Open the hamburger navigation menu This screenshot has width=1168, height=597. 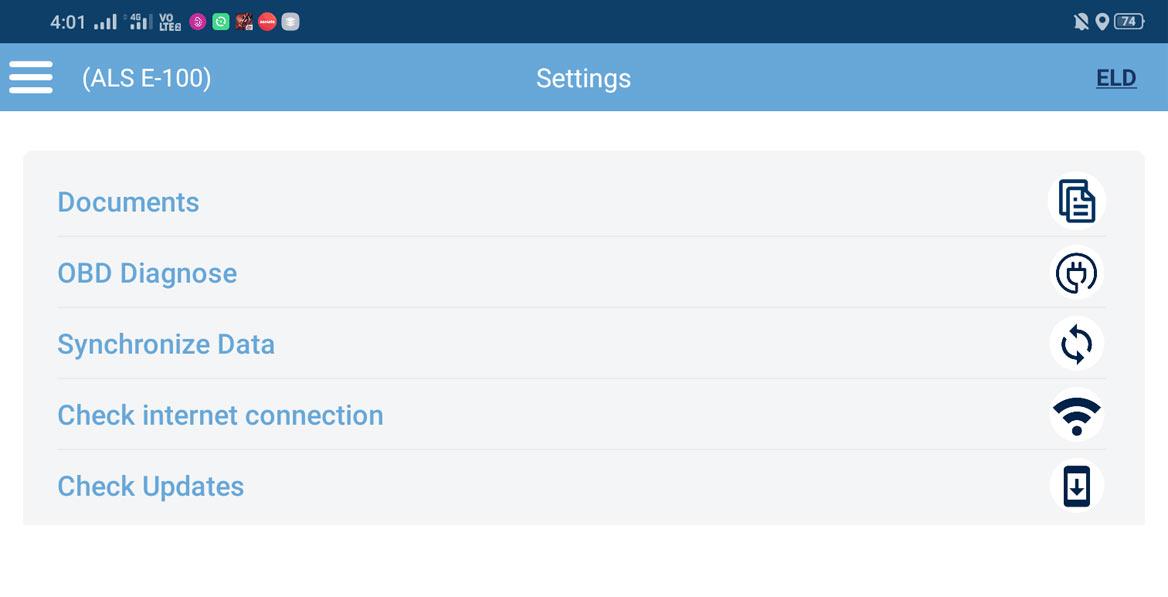31,77
